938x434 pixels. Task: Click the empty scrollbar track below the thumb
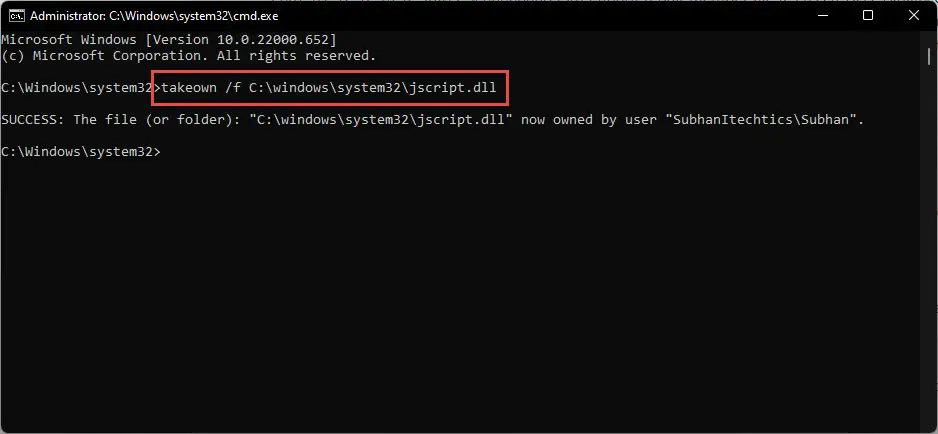point(928,239)
